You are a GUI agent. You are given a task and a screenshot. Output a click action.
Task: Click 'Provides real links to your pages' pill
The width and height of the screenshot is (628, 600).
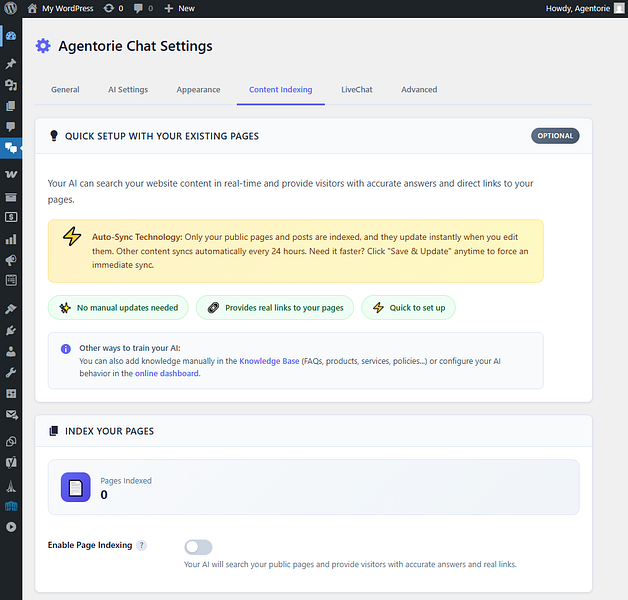[x=275, y=308]
